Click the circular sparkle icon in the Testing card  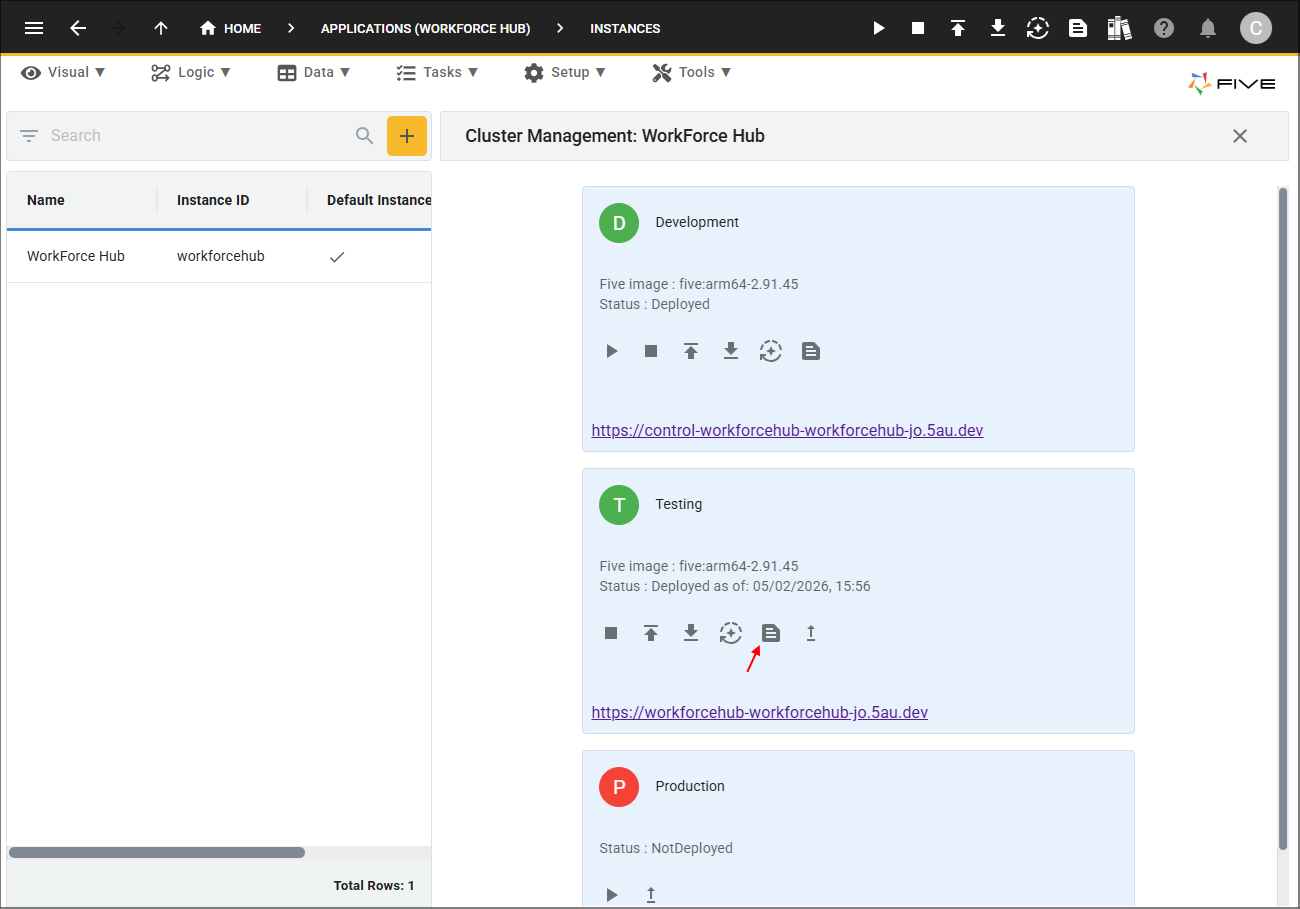click(x=731, y=633)
